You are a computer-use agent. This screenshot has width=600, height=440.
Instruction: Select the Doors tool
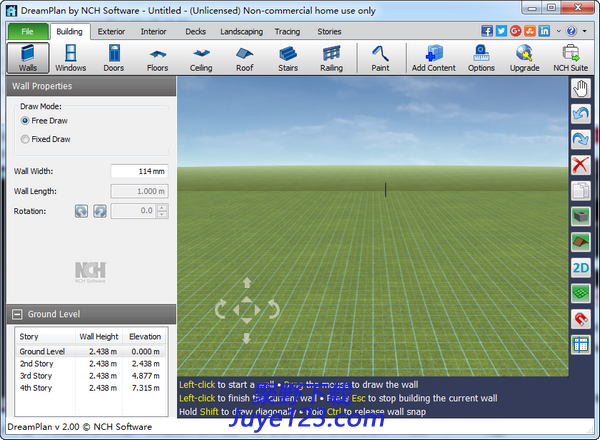[x=114, y=58]
